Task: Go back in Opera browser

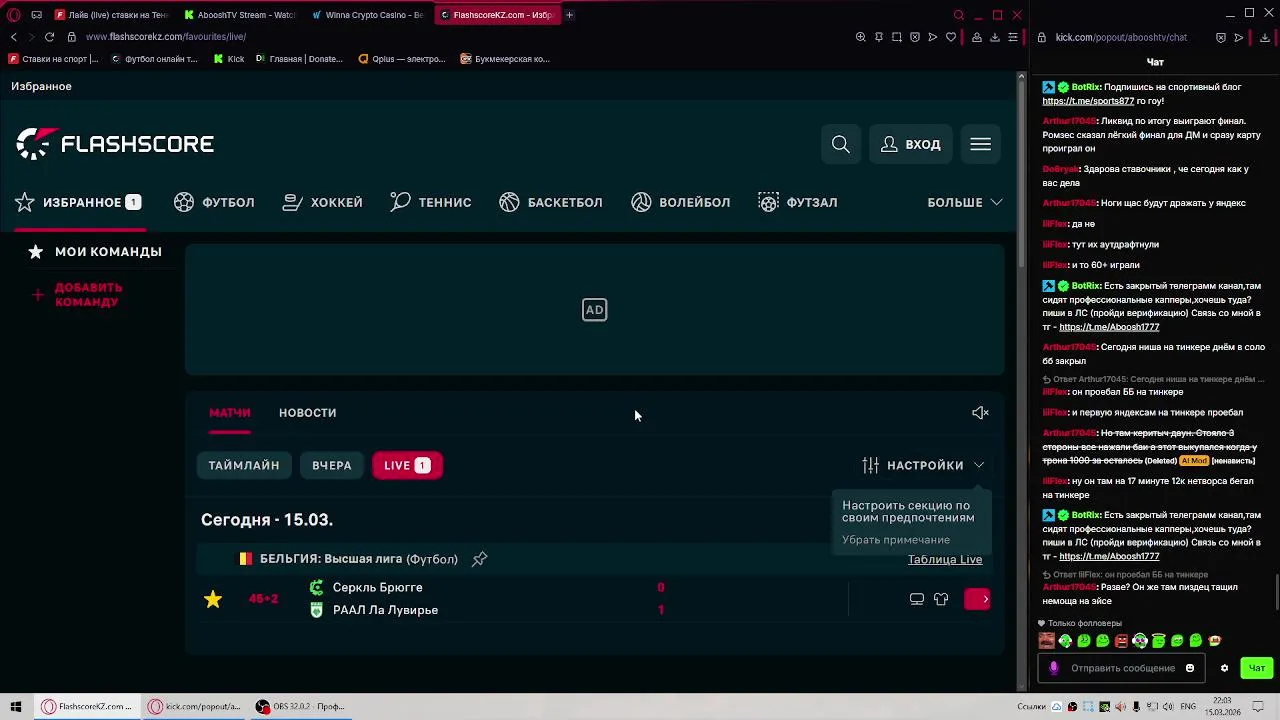Action: point(14,37)
